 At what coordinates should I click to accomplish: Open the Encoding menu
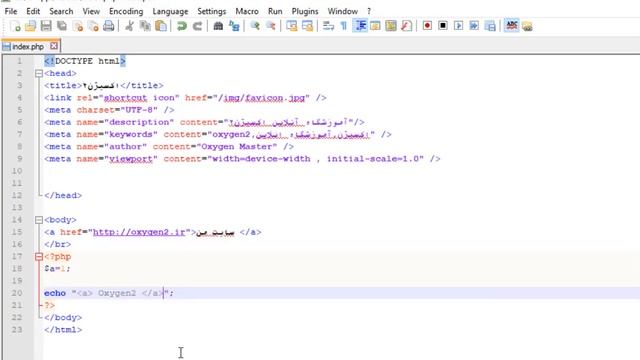click(x=126, y=11)
